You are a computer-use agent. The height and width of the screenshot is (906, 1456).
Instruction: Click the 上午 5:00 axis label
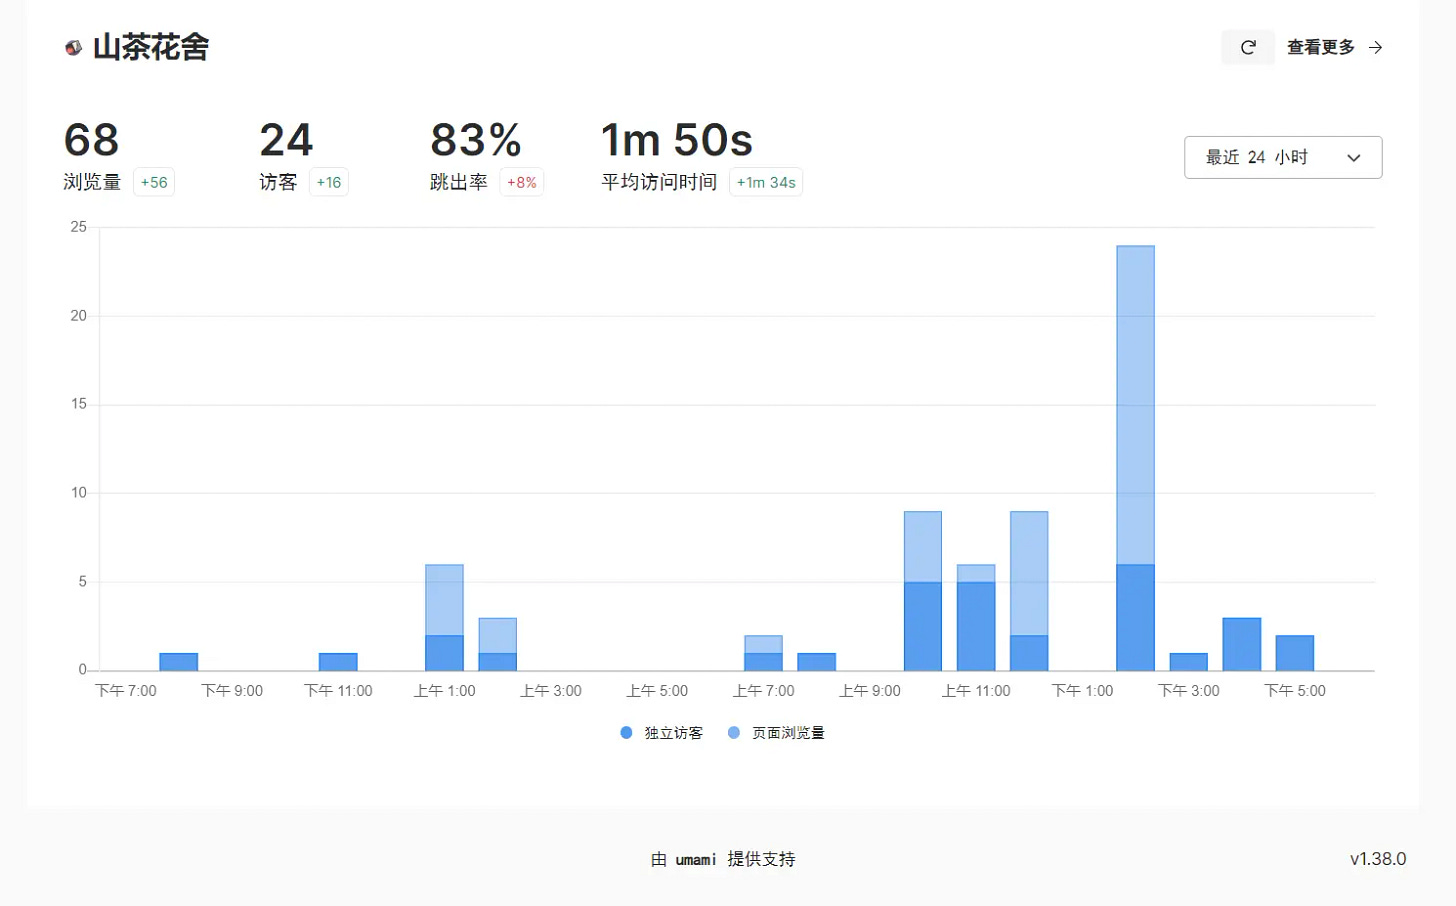tap(657, 691)
